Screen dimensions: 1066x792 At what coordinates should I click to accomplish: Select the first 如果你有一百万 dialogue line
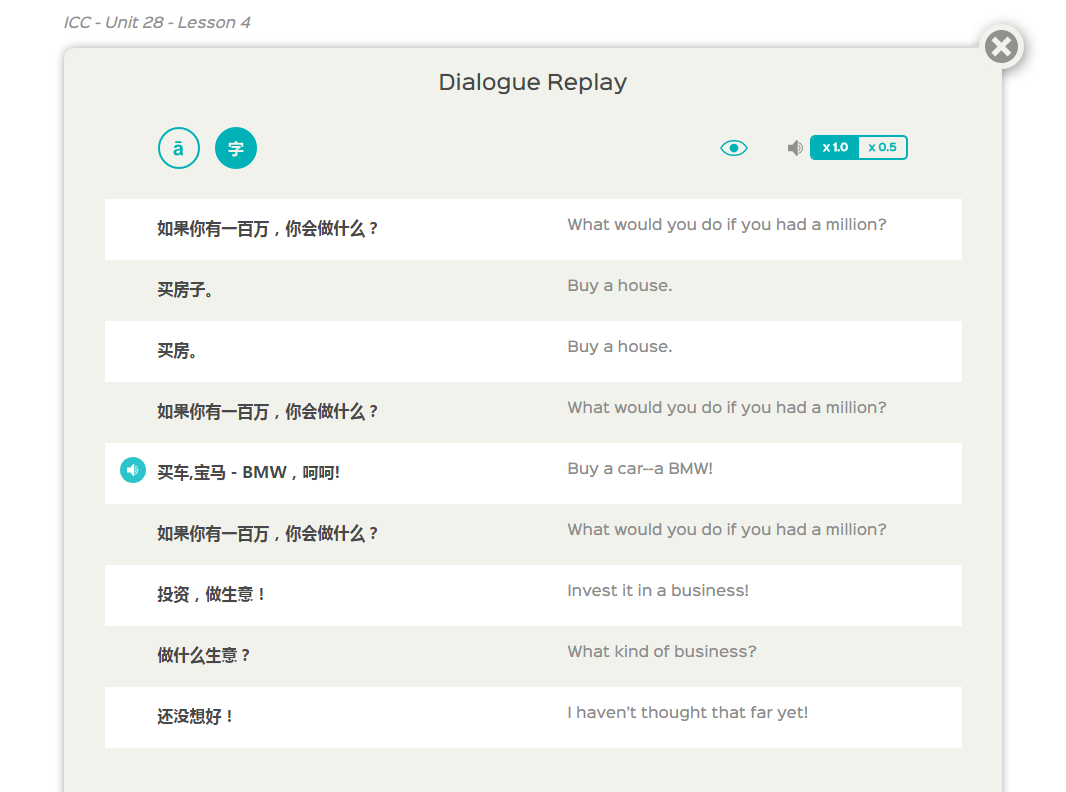pos(267,229)
